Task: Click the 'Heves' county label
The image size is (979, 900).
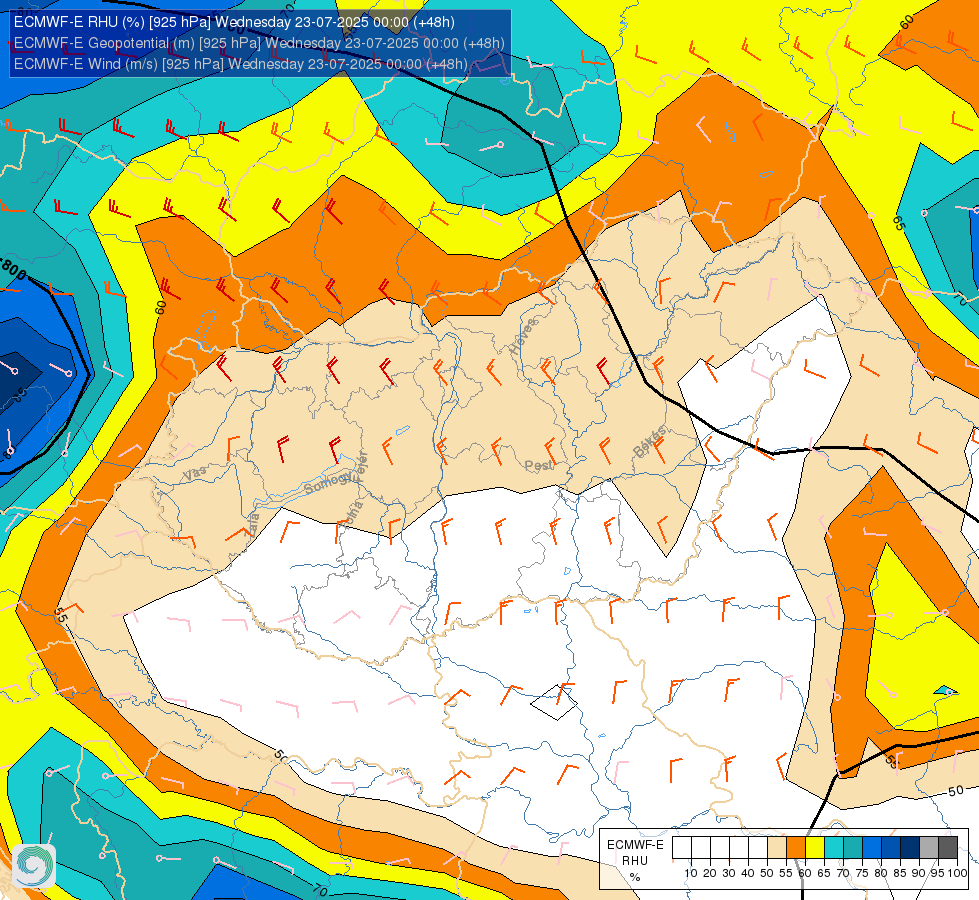Action: (523, 336)
